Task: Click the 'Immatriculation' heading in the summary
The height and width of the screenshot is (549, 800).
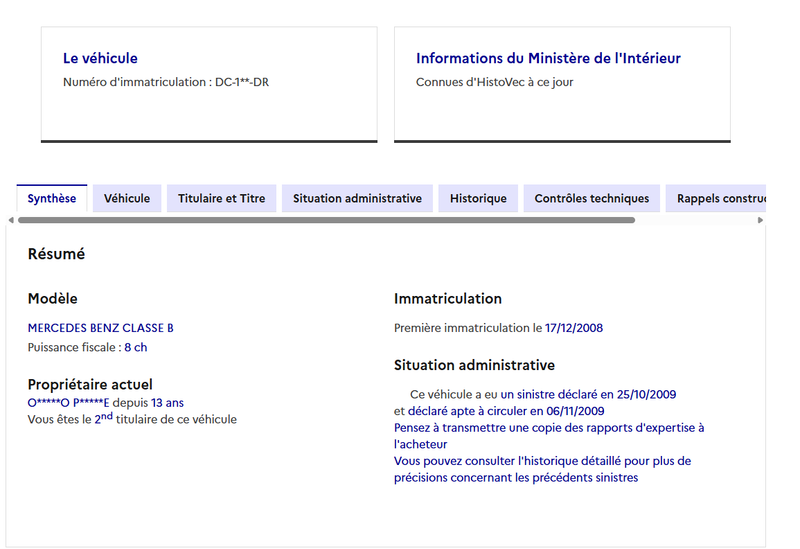Action: [447, 298]
